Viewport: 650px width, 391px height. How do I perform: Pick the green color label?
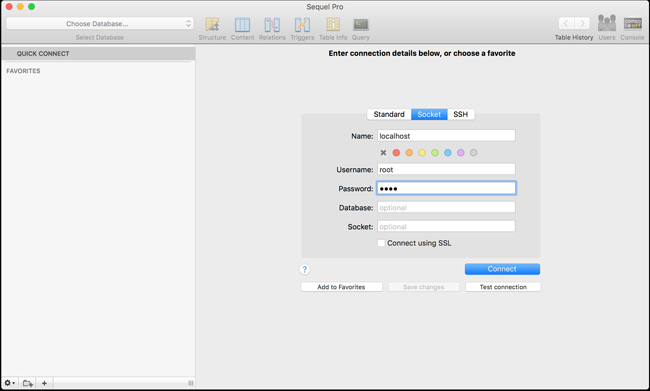[435, 153]
